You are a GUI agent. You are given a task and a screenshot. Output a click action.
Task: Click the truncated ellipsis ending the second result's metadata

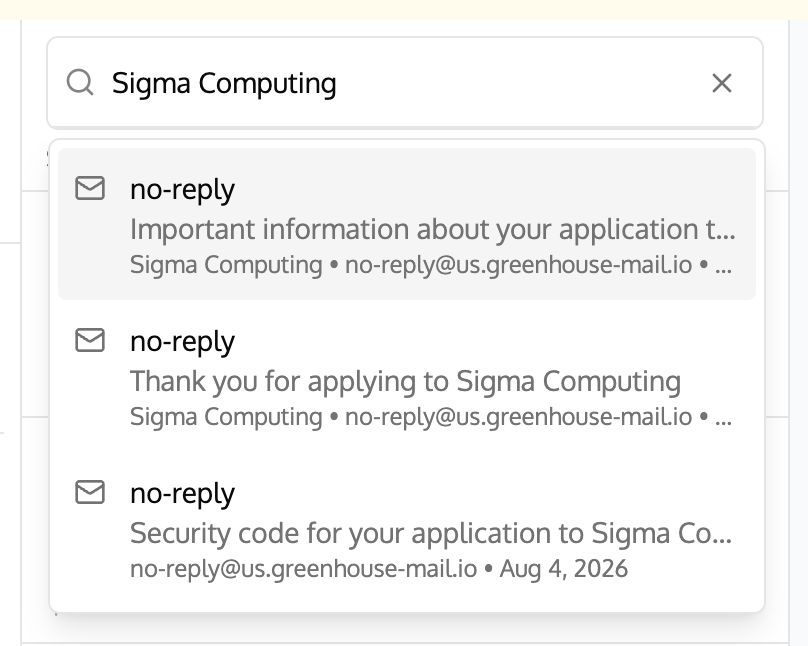point(723,421)
